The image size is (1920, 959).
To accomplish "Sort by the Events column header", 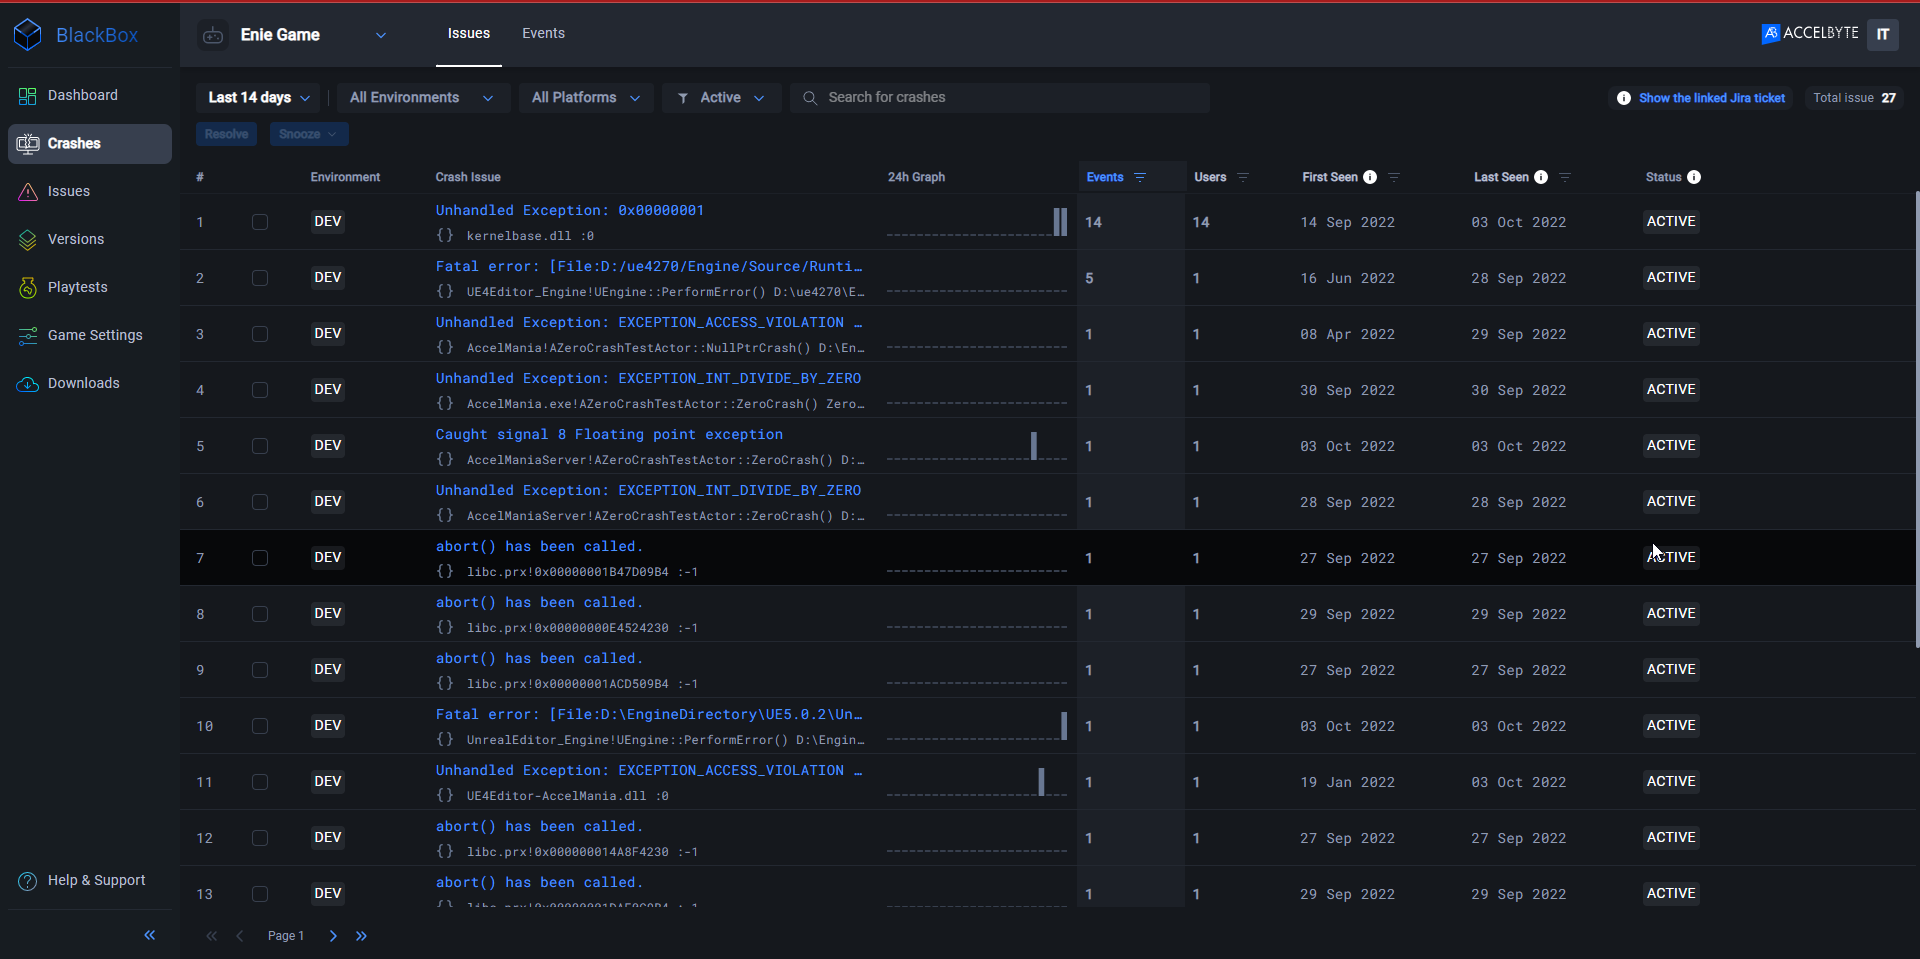I will tap(1105, 177).
